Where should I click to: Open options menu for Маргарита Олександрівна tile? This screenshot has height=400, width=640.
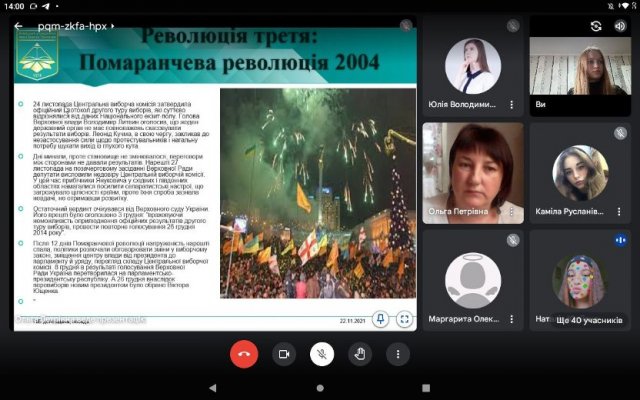click(511, 319)
